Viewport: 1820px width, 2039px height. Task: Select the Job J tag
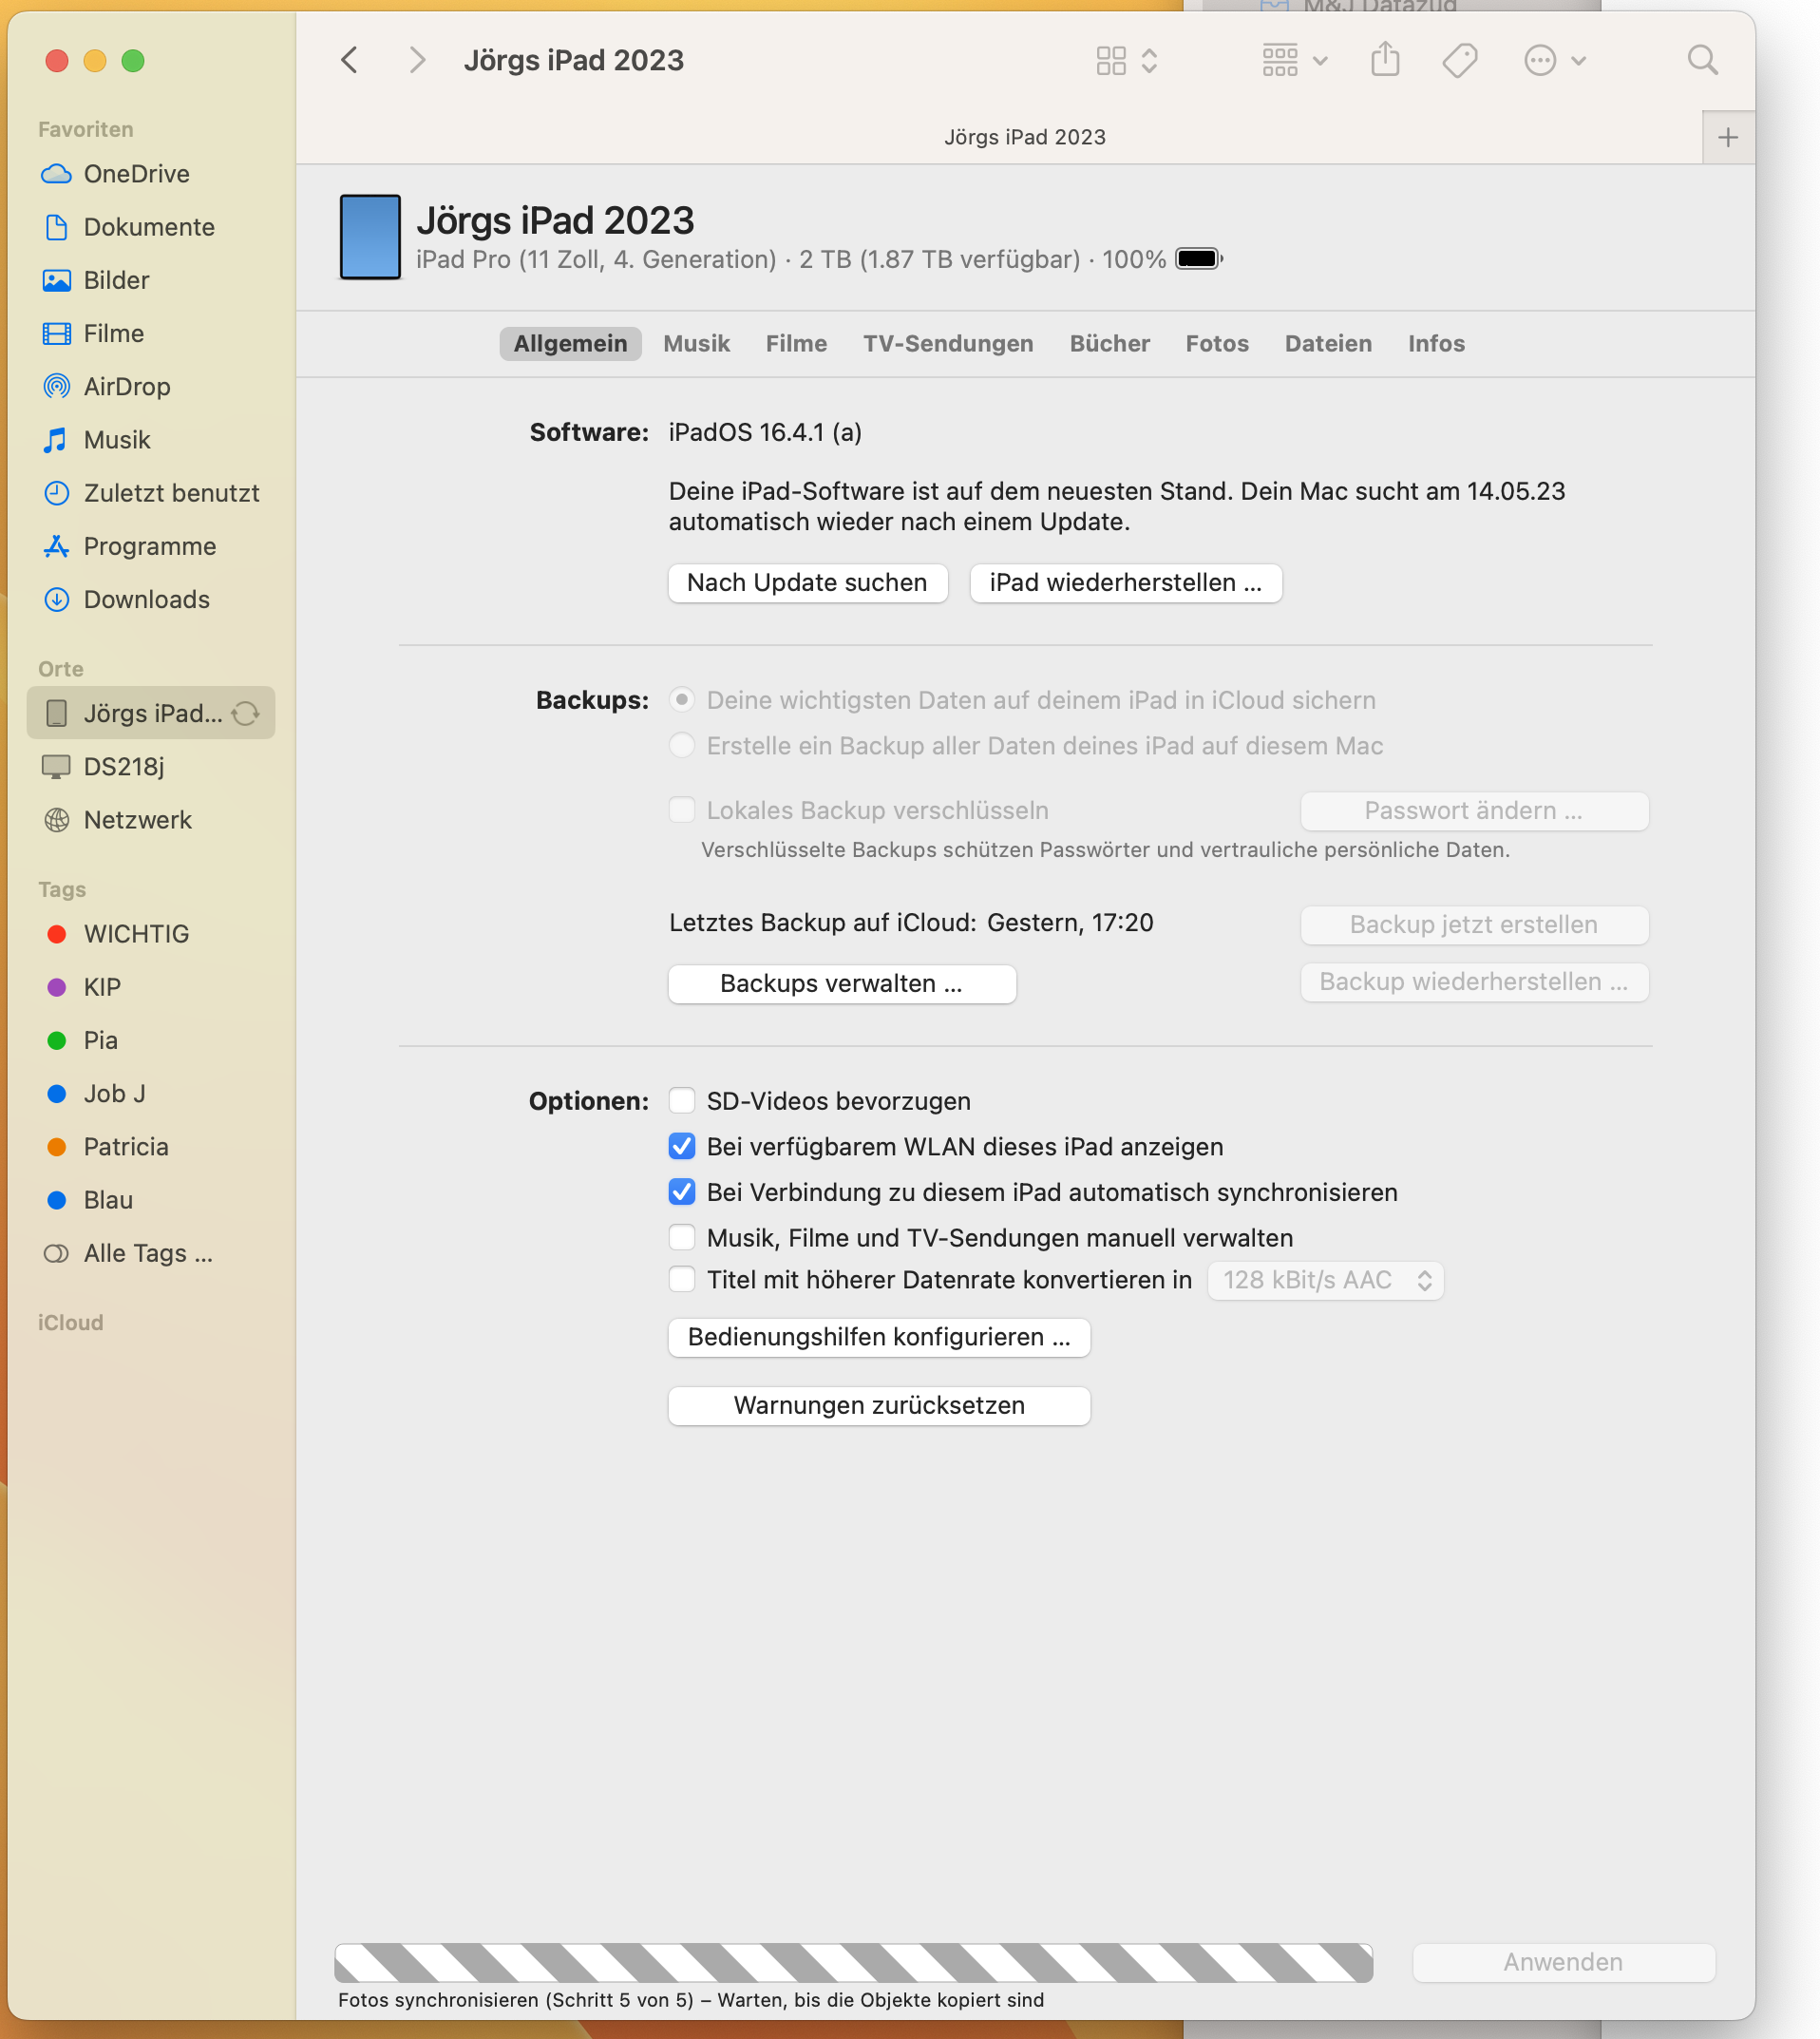coord(151,1093)
